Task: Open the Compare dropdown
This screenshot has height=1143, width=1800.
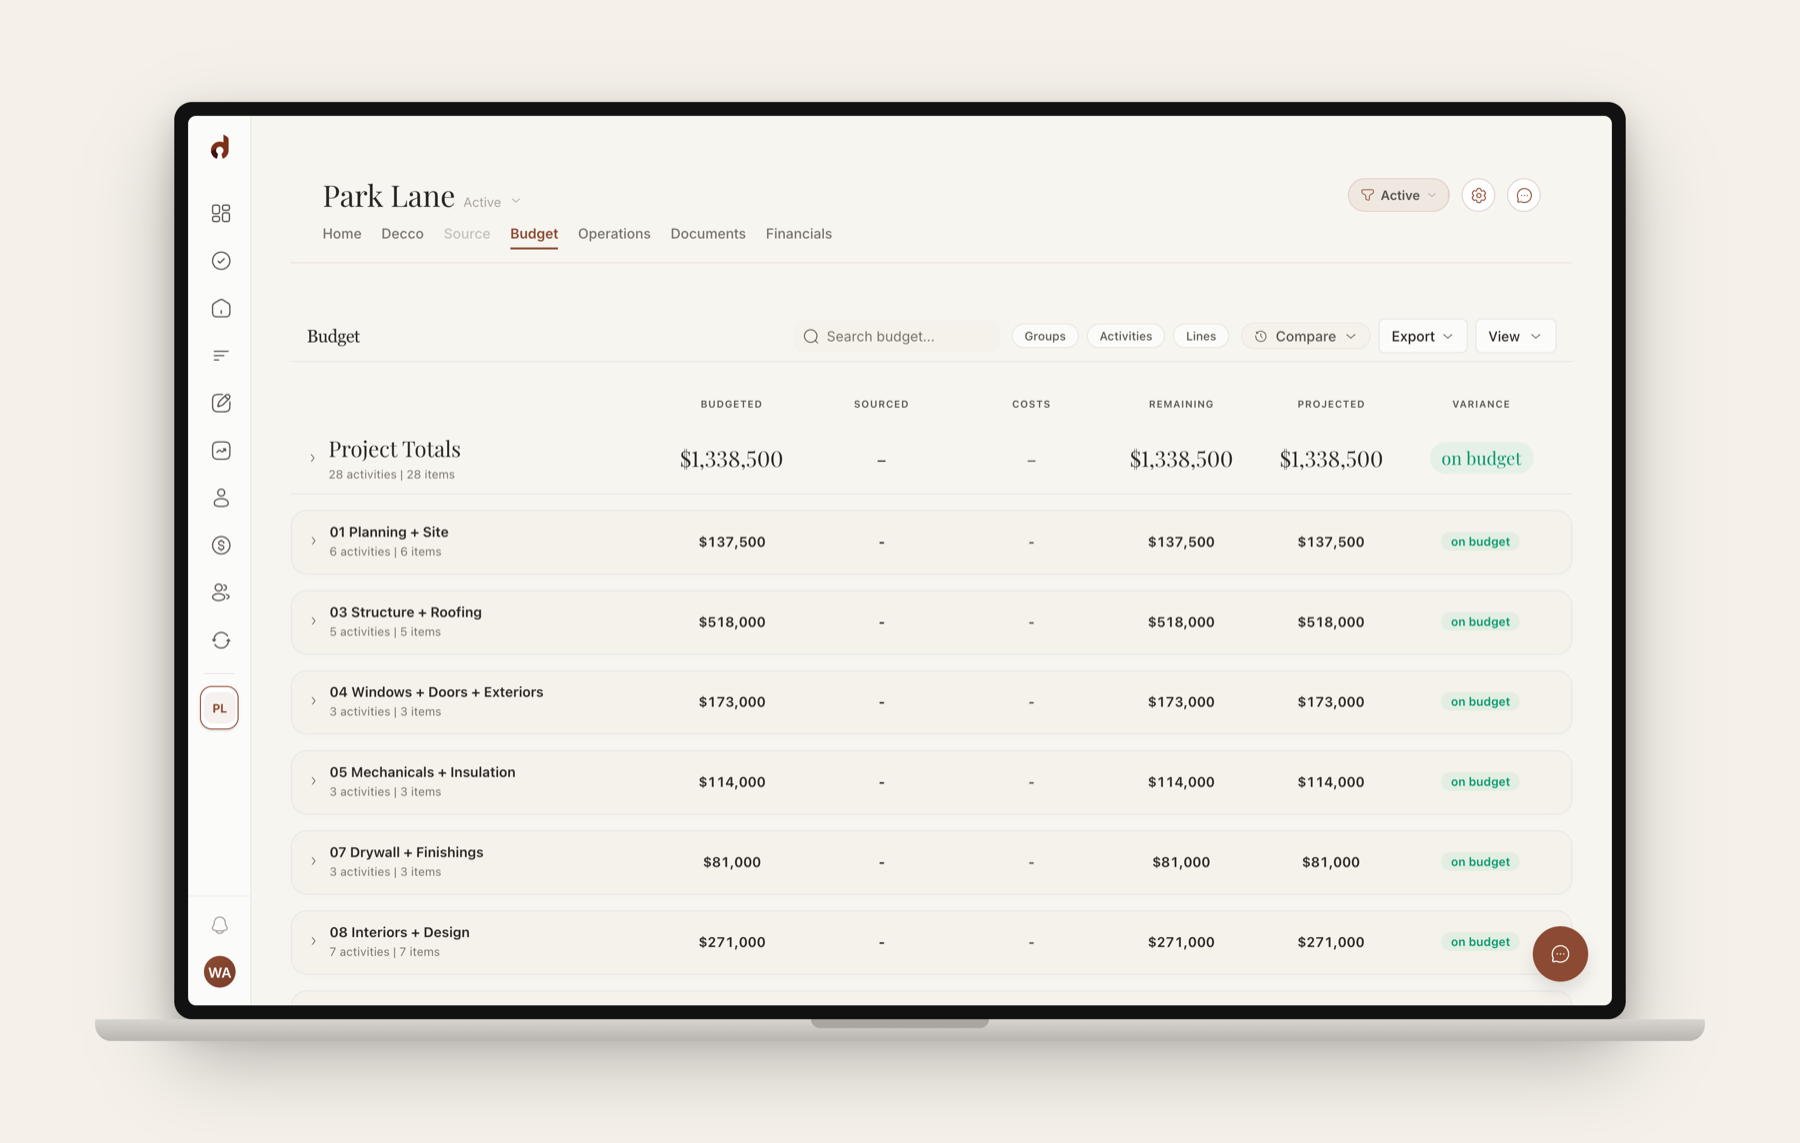Action: coord(1305,336)
